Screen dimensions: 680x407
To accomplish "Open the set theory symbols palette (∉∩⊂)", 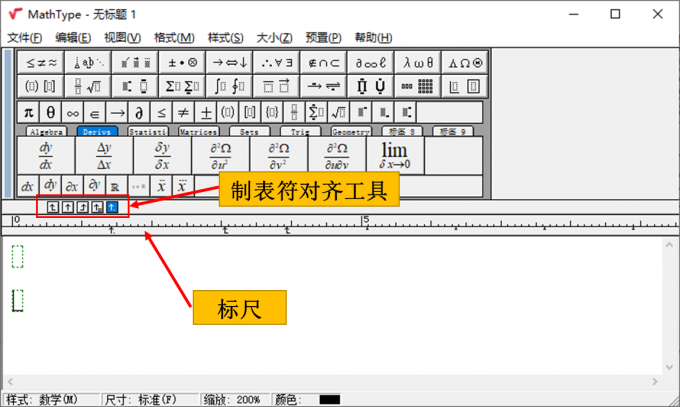I will pyautogui.click(x=324, y=62).
